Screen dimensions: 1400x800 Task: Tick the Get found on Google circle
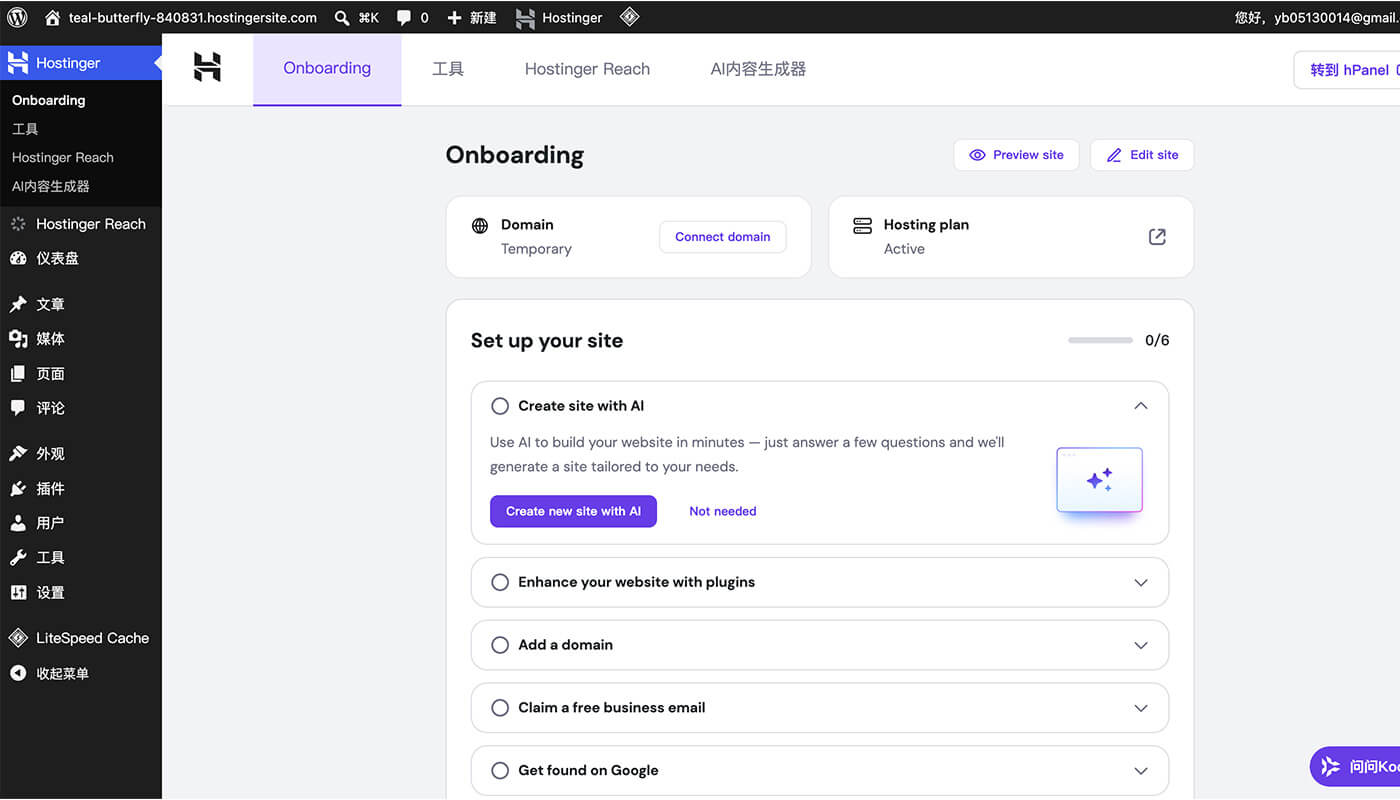500,771
